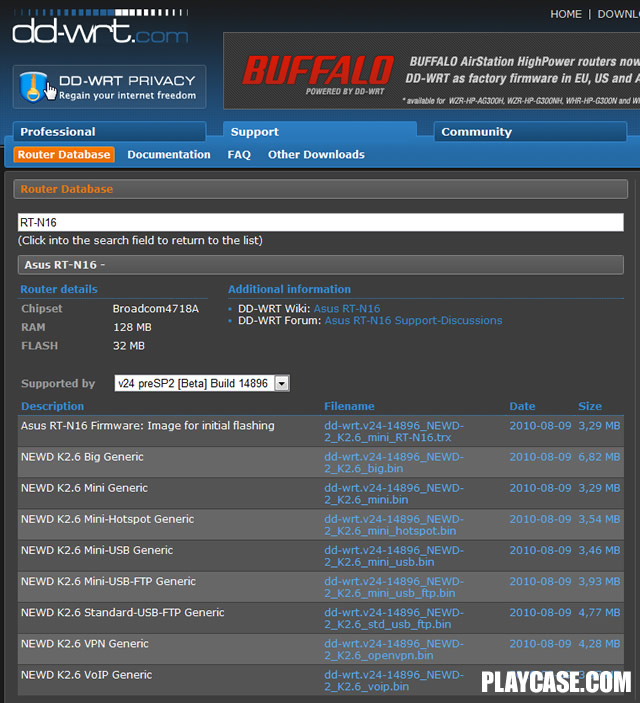Click the Buffalo logo advertisement
640x703 pixels.
pos(318,74)
